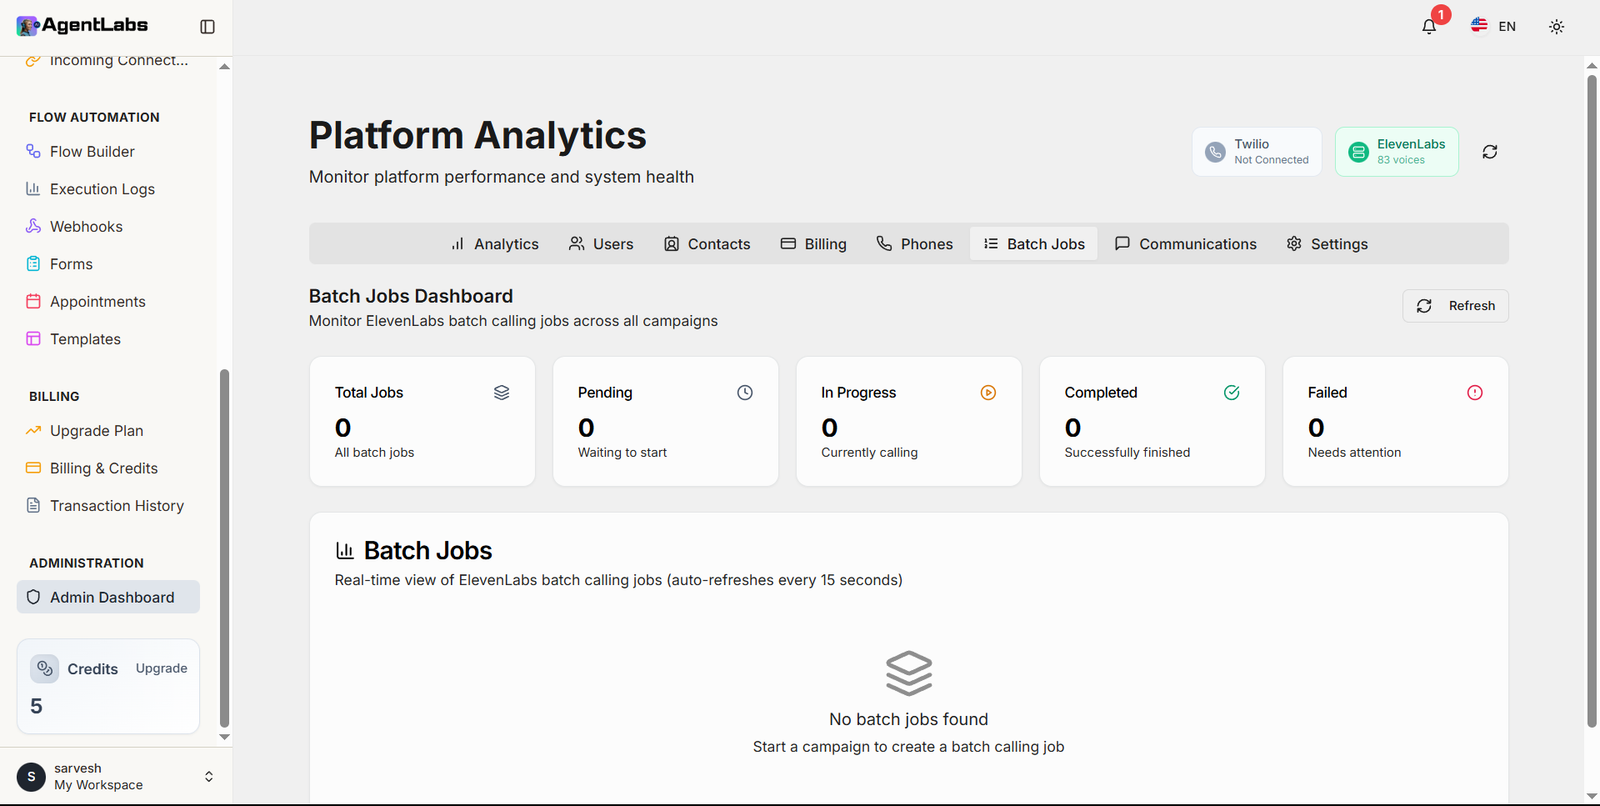The height and width of the screenshot is (806, 1600).
Task: Click the 'Currently calling' label
Action: point(869,453)
